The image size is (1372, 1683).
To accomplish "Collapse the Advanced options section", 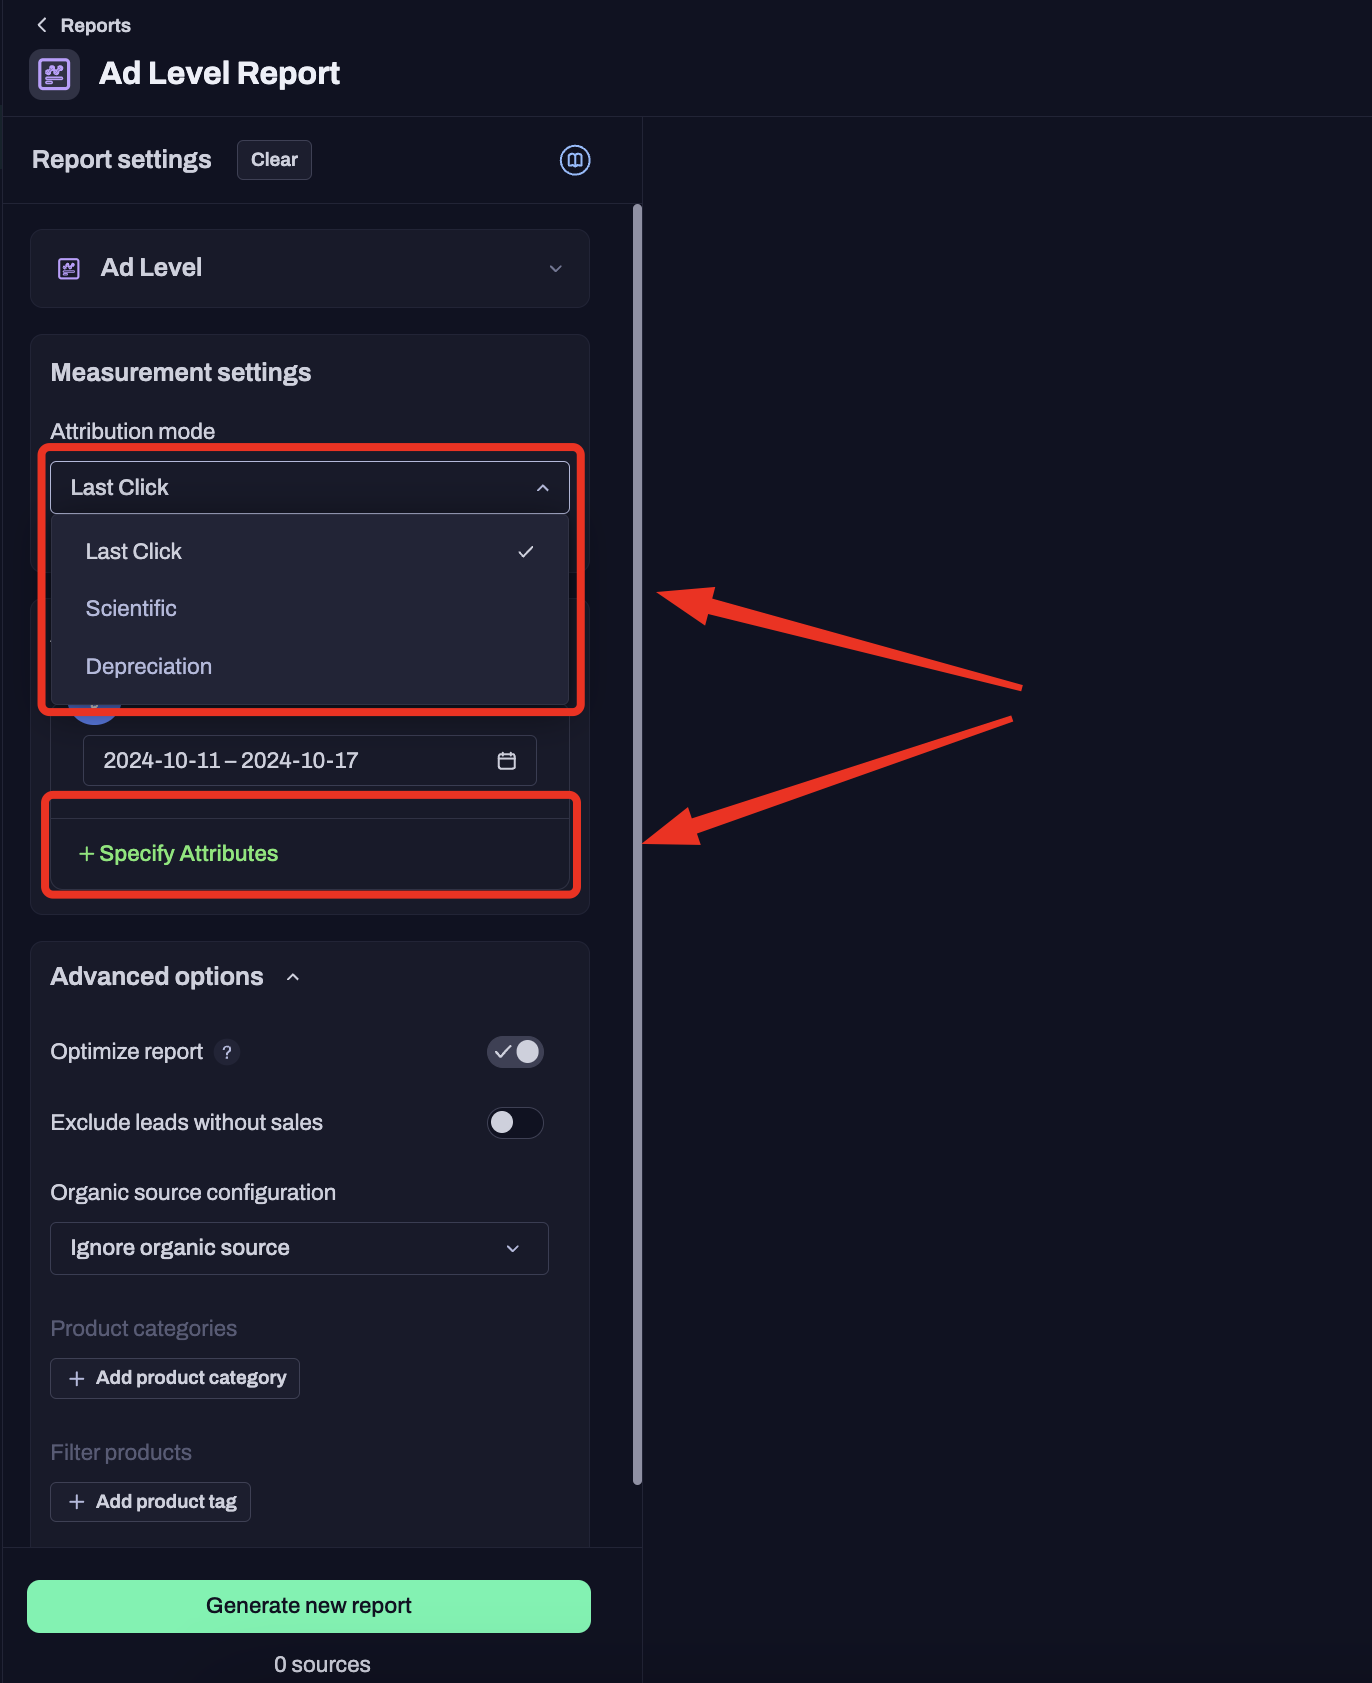I will [x=293, y=977].
